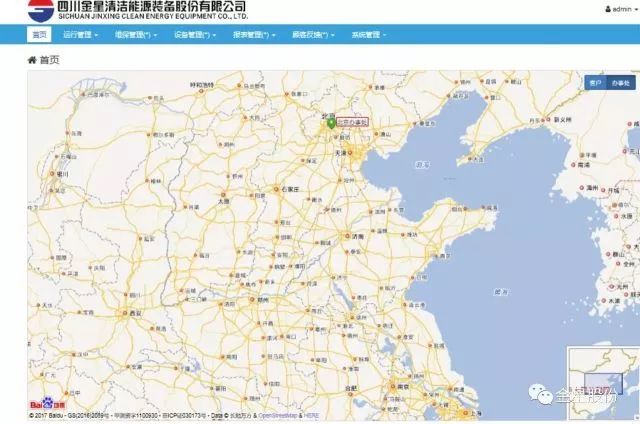Switch the map to the 客户 view
This screenshot has width=640, height=424.
(x=596, y=83)
